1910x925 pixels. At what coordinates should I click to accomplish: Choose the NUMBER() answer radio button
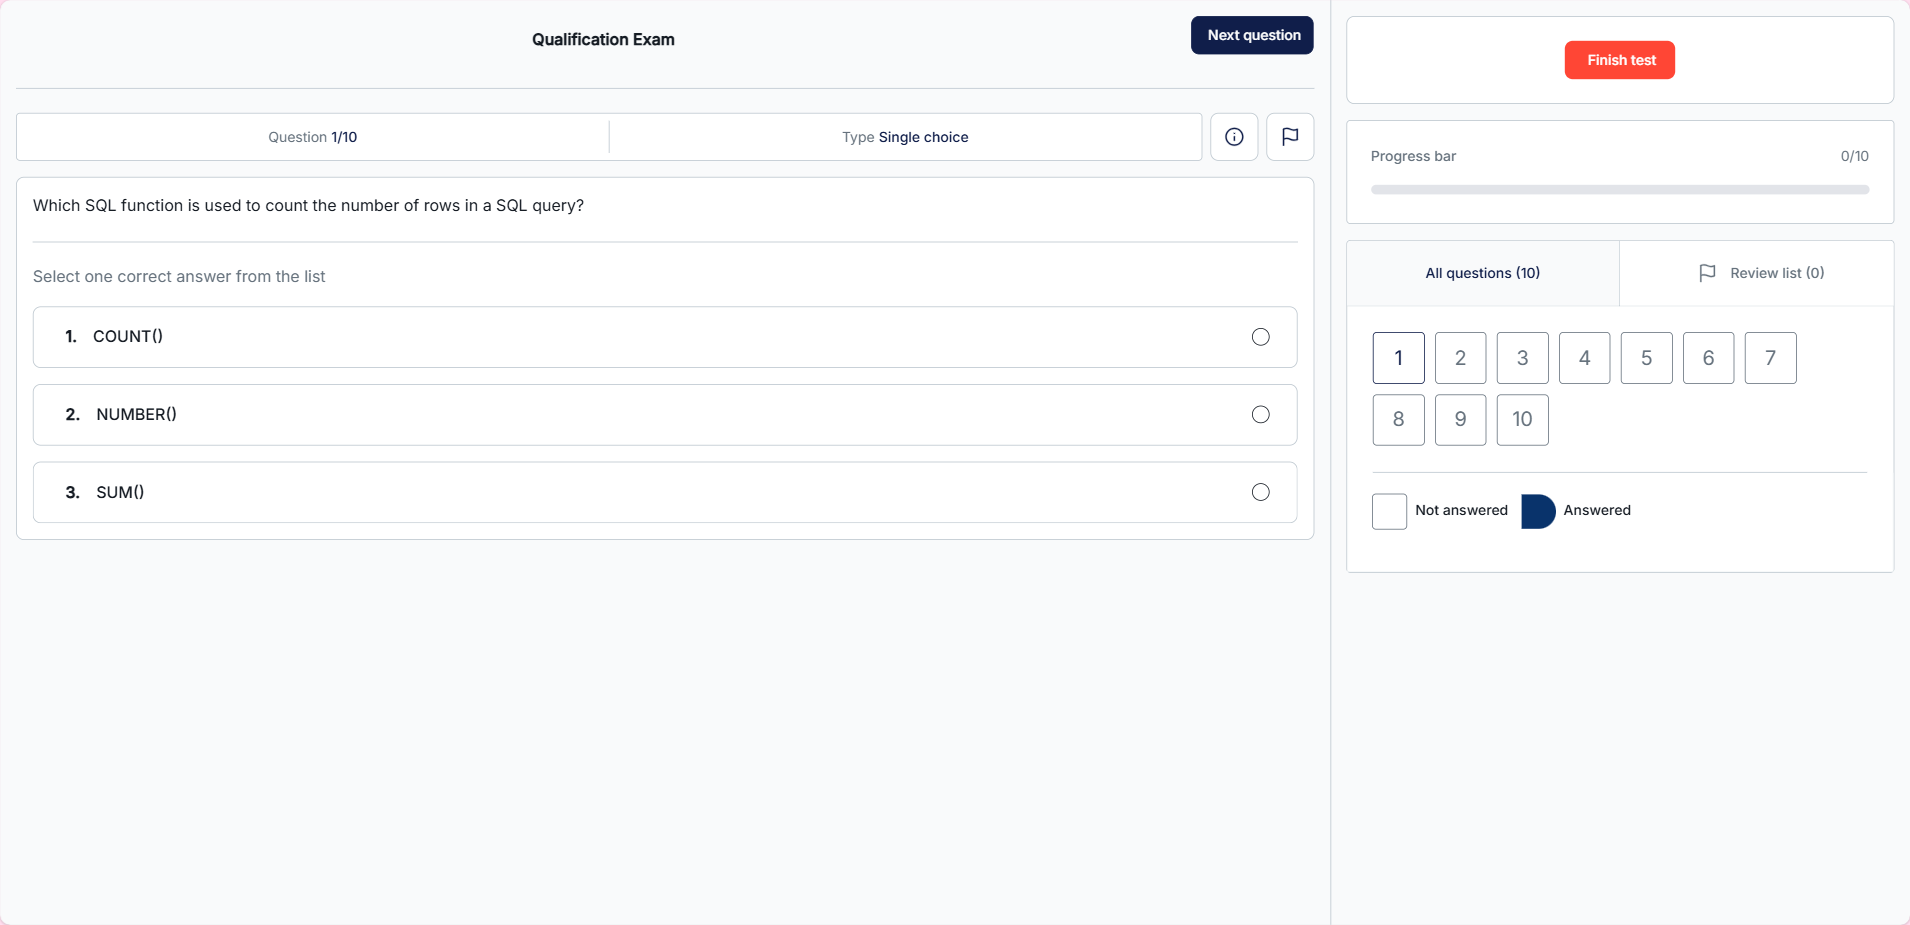click(1260, 415)
